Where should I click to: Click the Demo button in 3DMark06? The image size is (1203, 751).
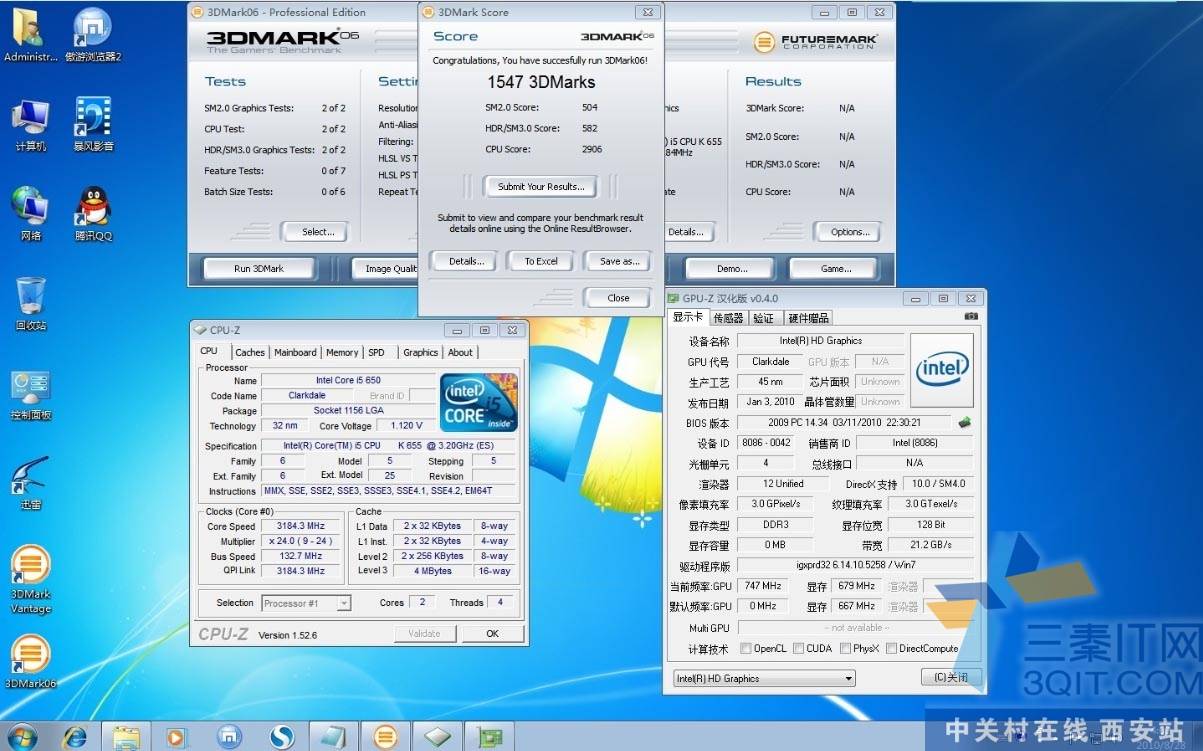732,268
